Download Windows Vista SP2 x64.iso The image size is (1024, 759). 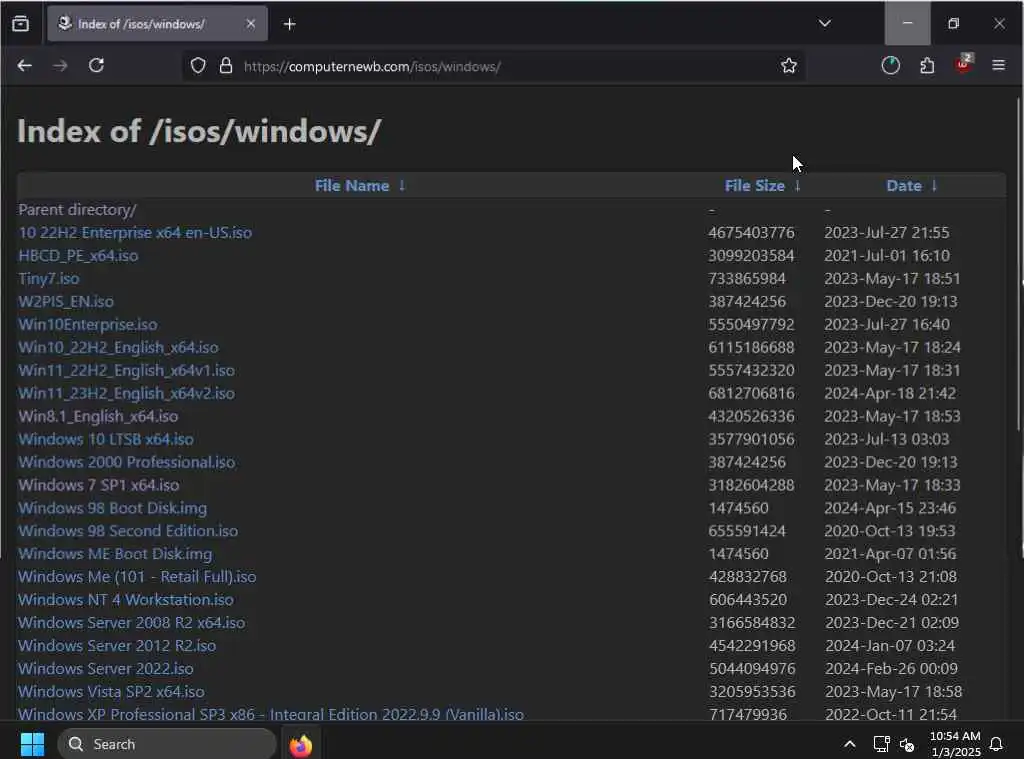pyautogui.click(x=111, y=691)
